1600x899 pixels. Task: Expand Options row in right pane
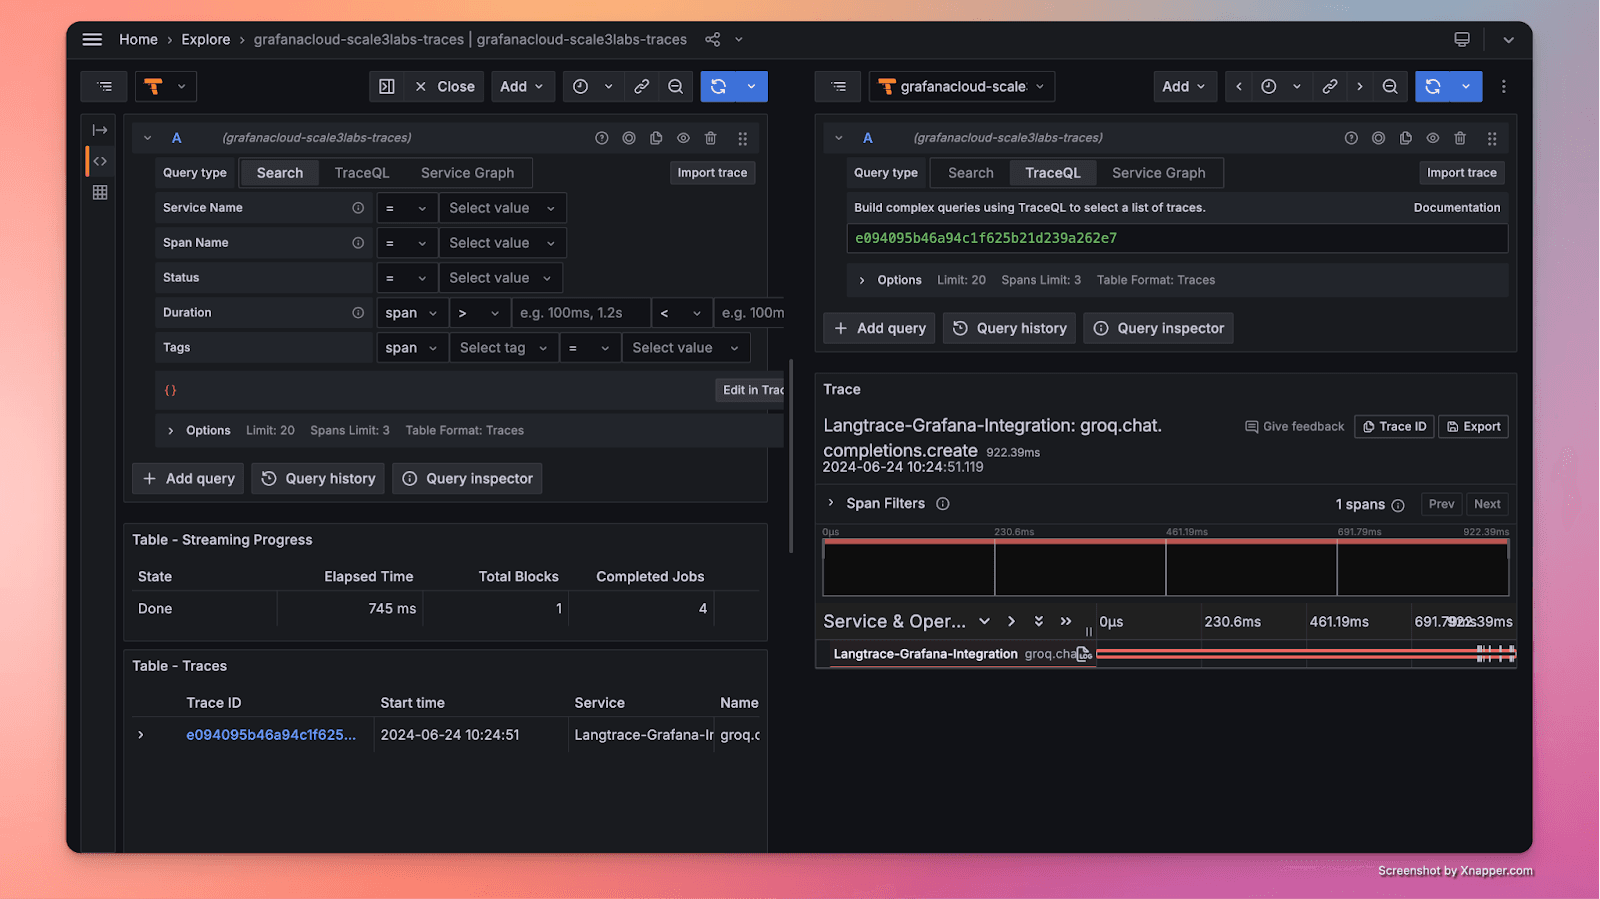(x=862, y=281)
